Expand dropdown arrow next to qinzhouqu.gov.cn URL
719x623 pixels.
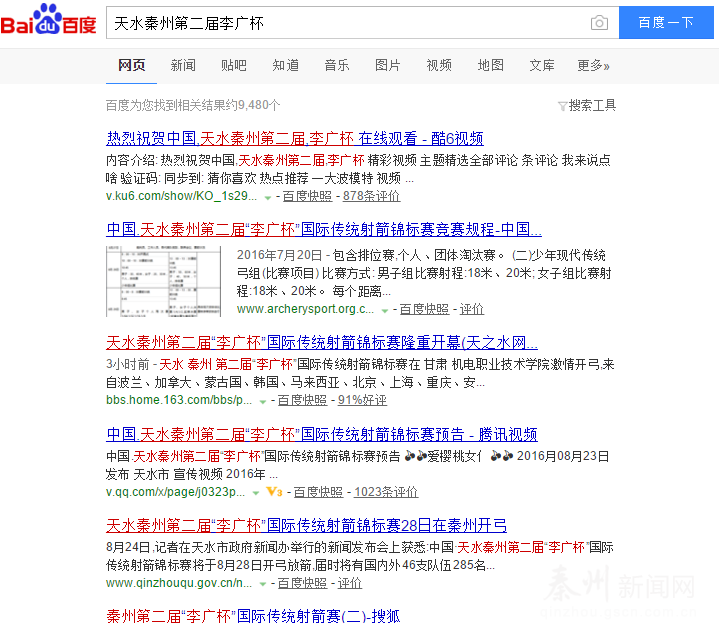coord(263,584)
